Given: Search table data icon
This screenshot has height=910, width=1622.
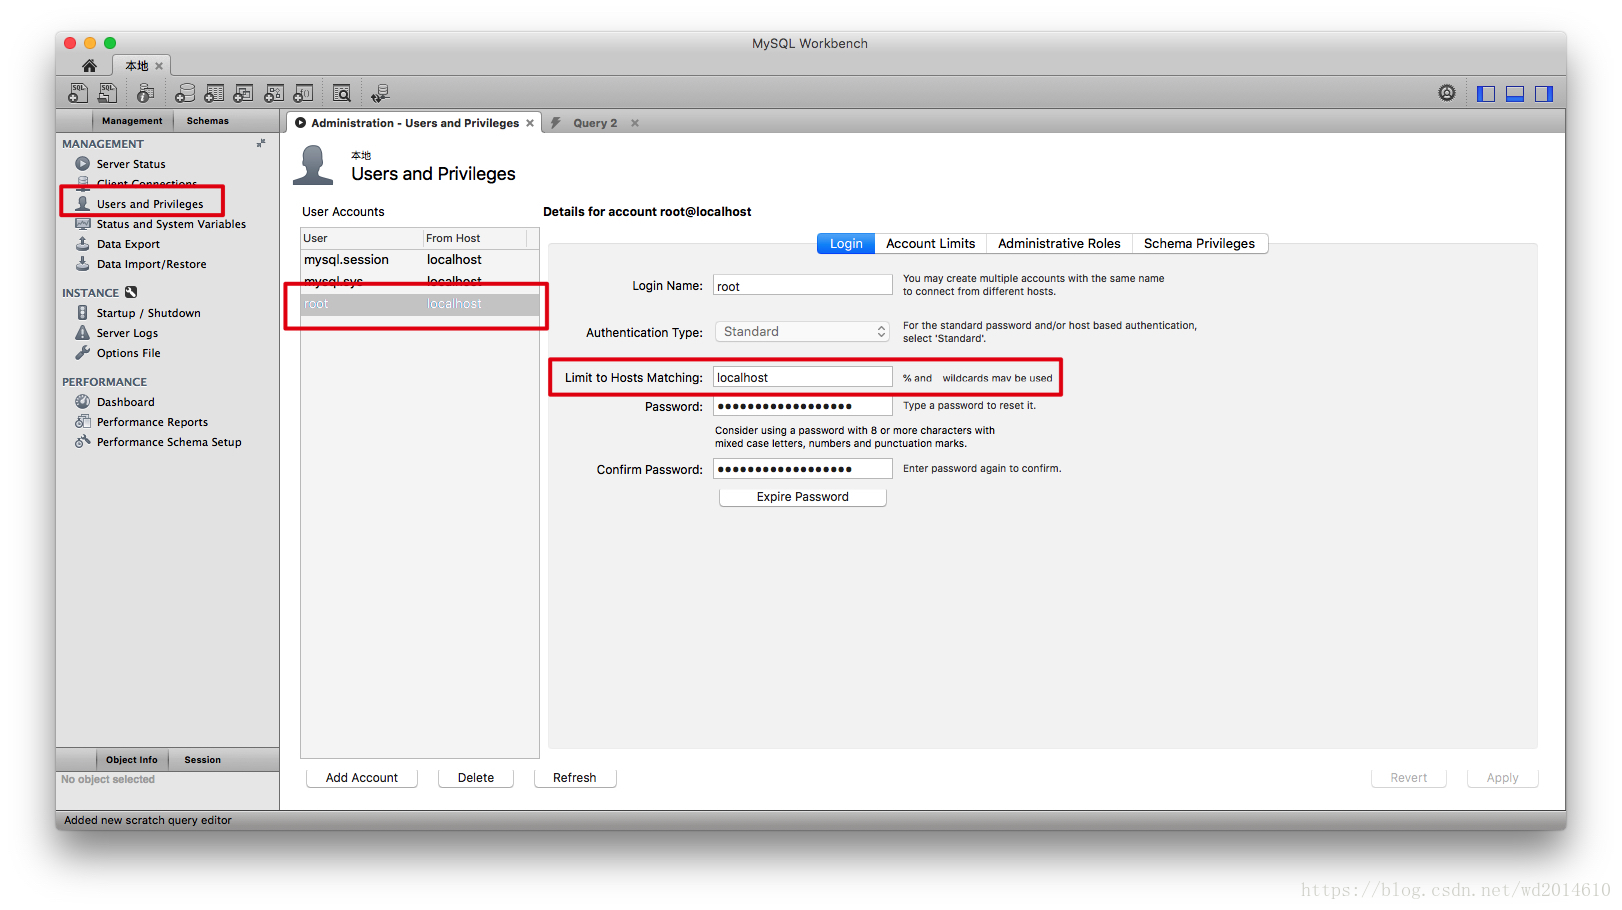Looking at the screenshot, I should [341, 93].
